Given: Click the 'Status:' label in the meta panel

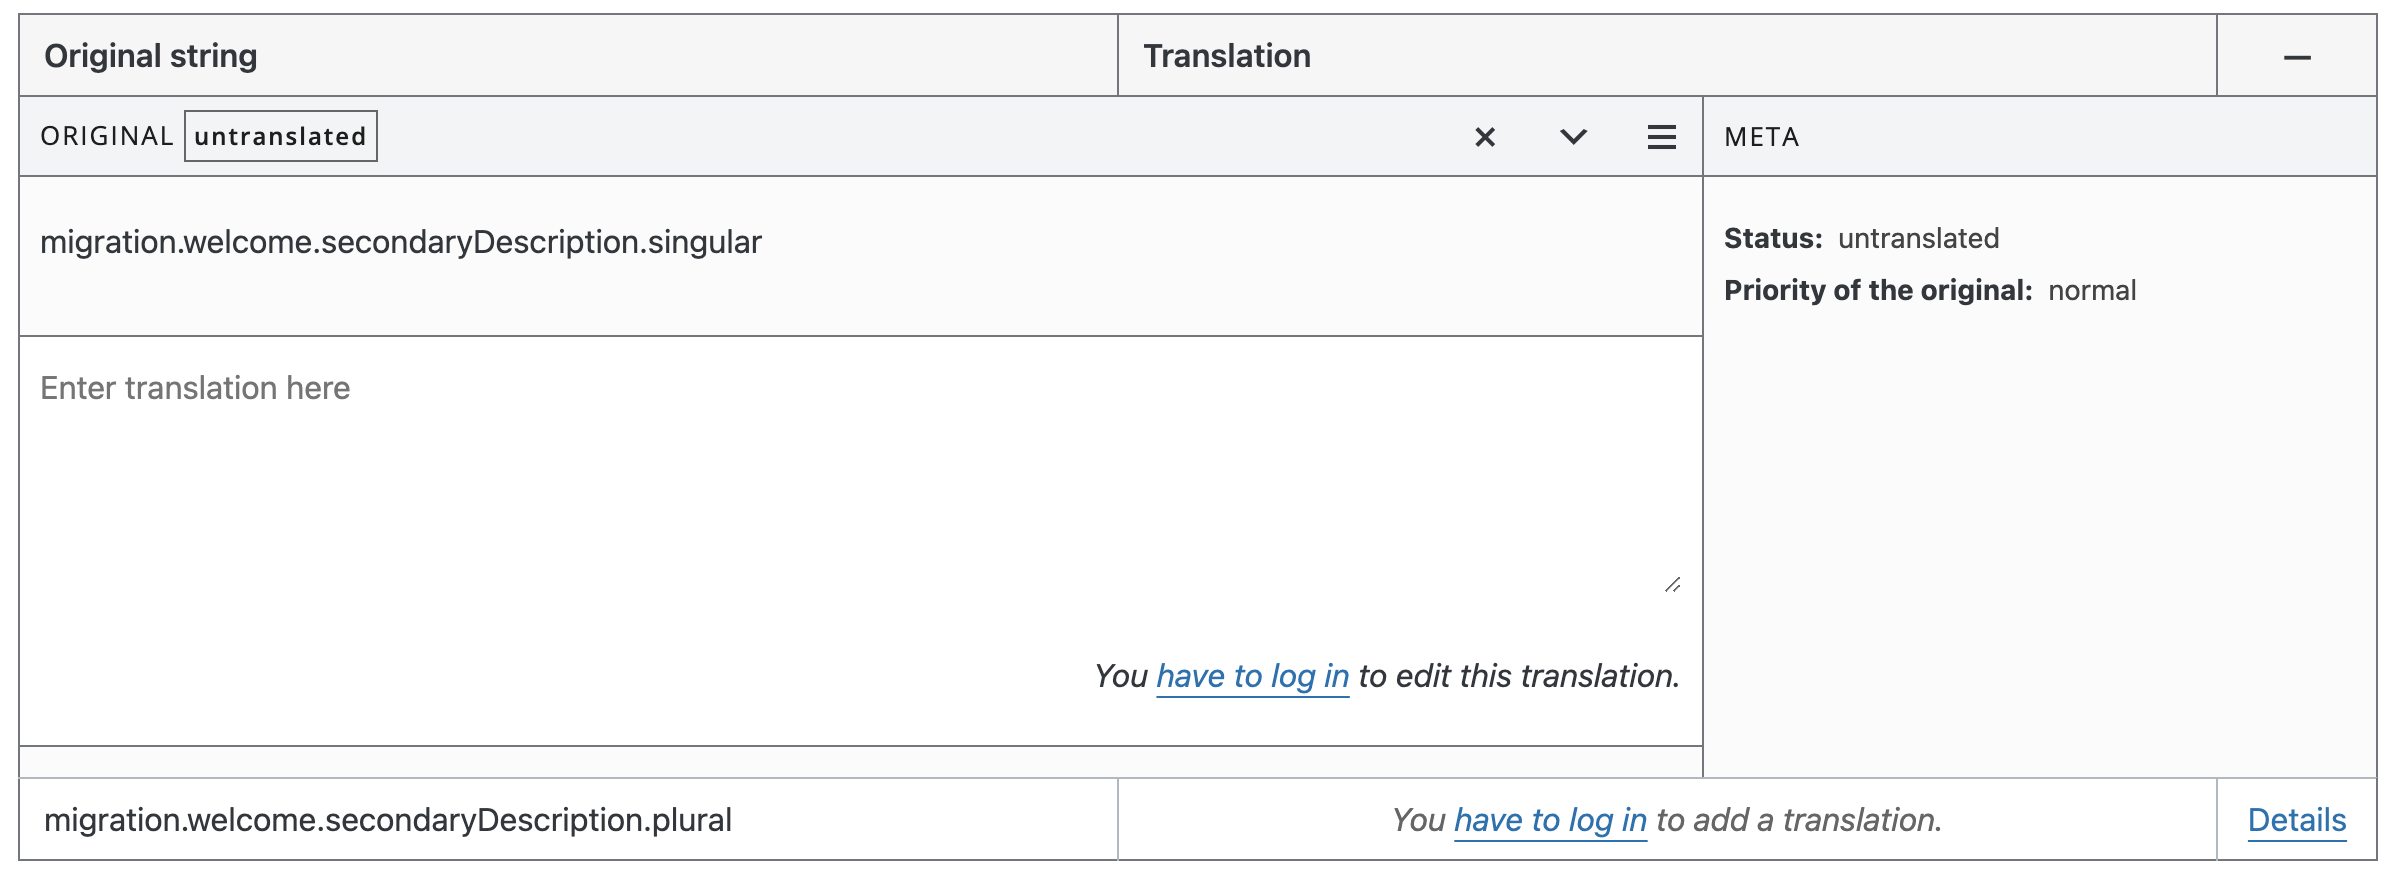Looking at the screenshot, I should click(x=1773, y=239).
